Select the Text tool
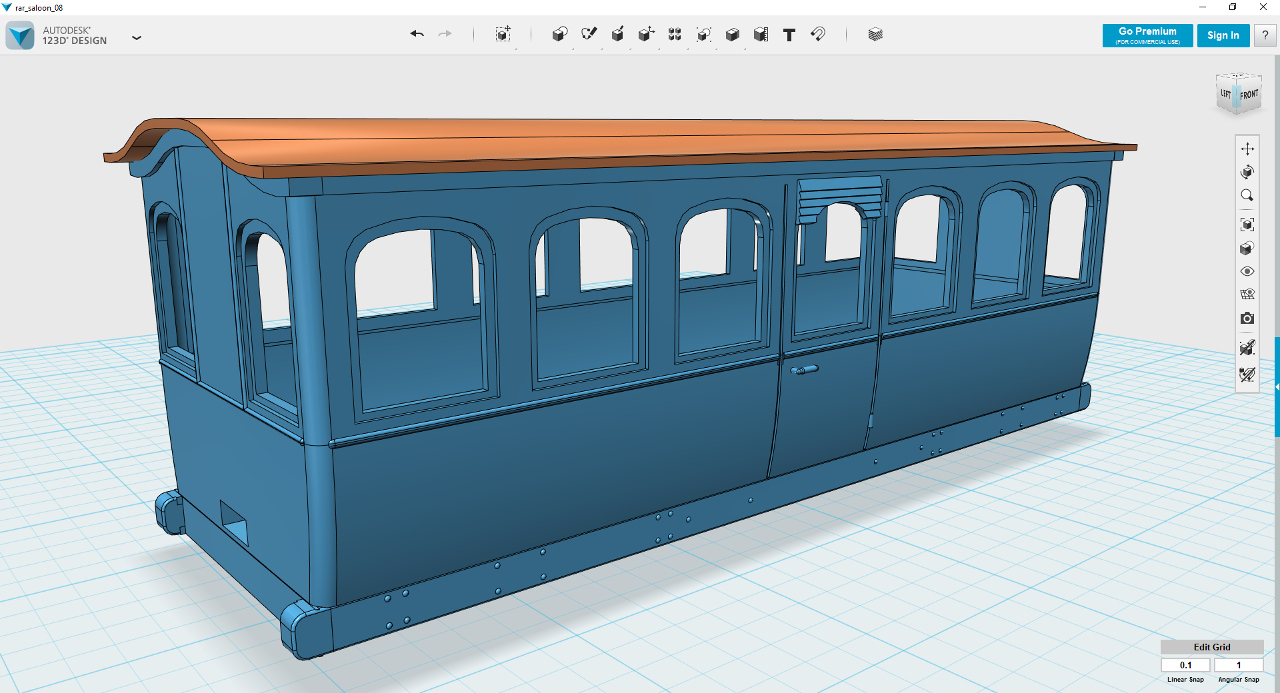 pos(789,34)
